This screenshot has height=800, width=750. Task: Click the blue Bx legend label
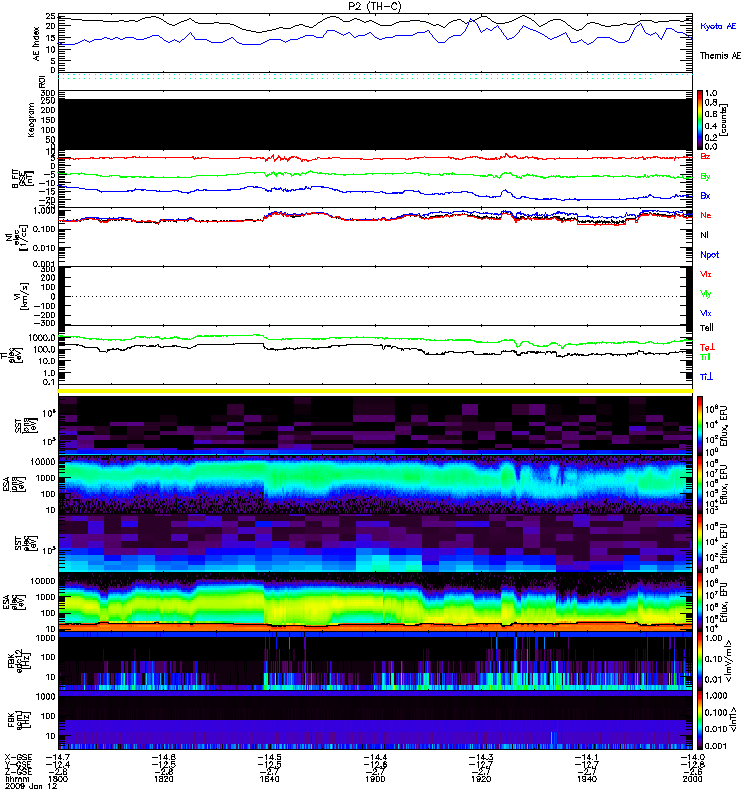click(705, 195)
